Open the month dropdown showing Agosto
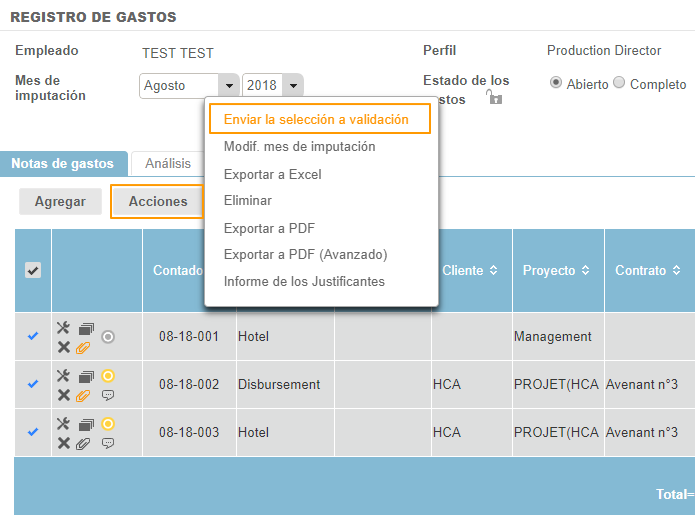The height and width of the screenshot is (515, 695). tap(189, 86)
